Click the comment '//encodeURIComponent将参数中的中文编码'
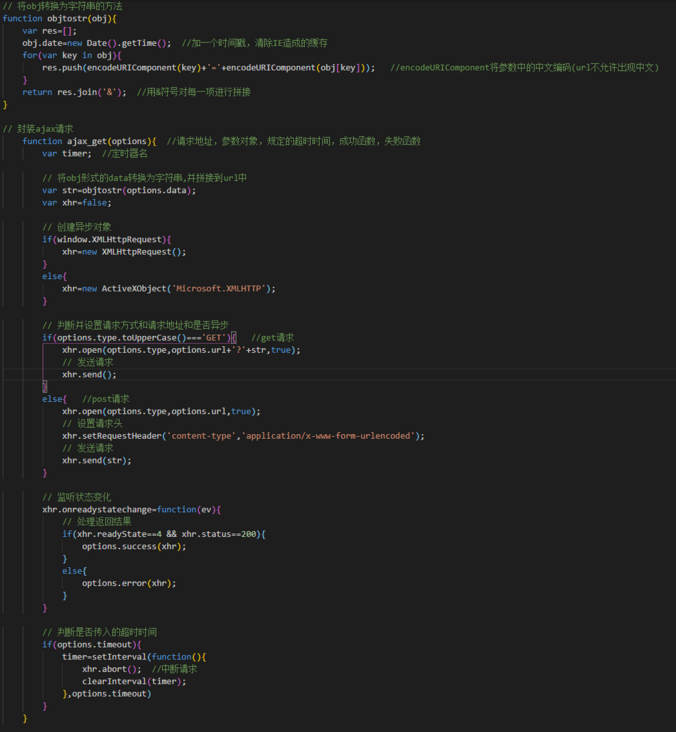This screenshot has width=676, height=732. [x=524, y=68]
